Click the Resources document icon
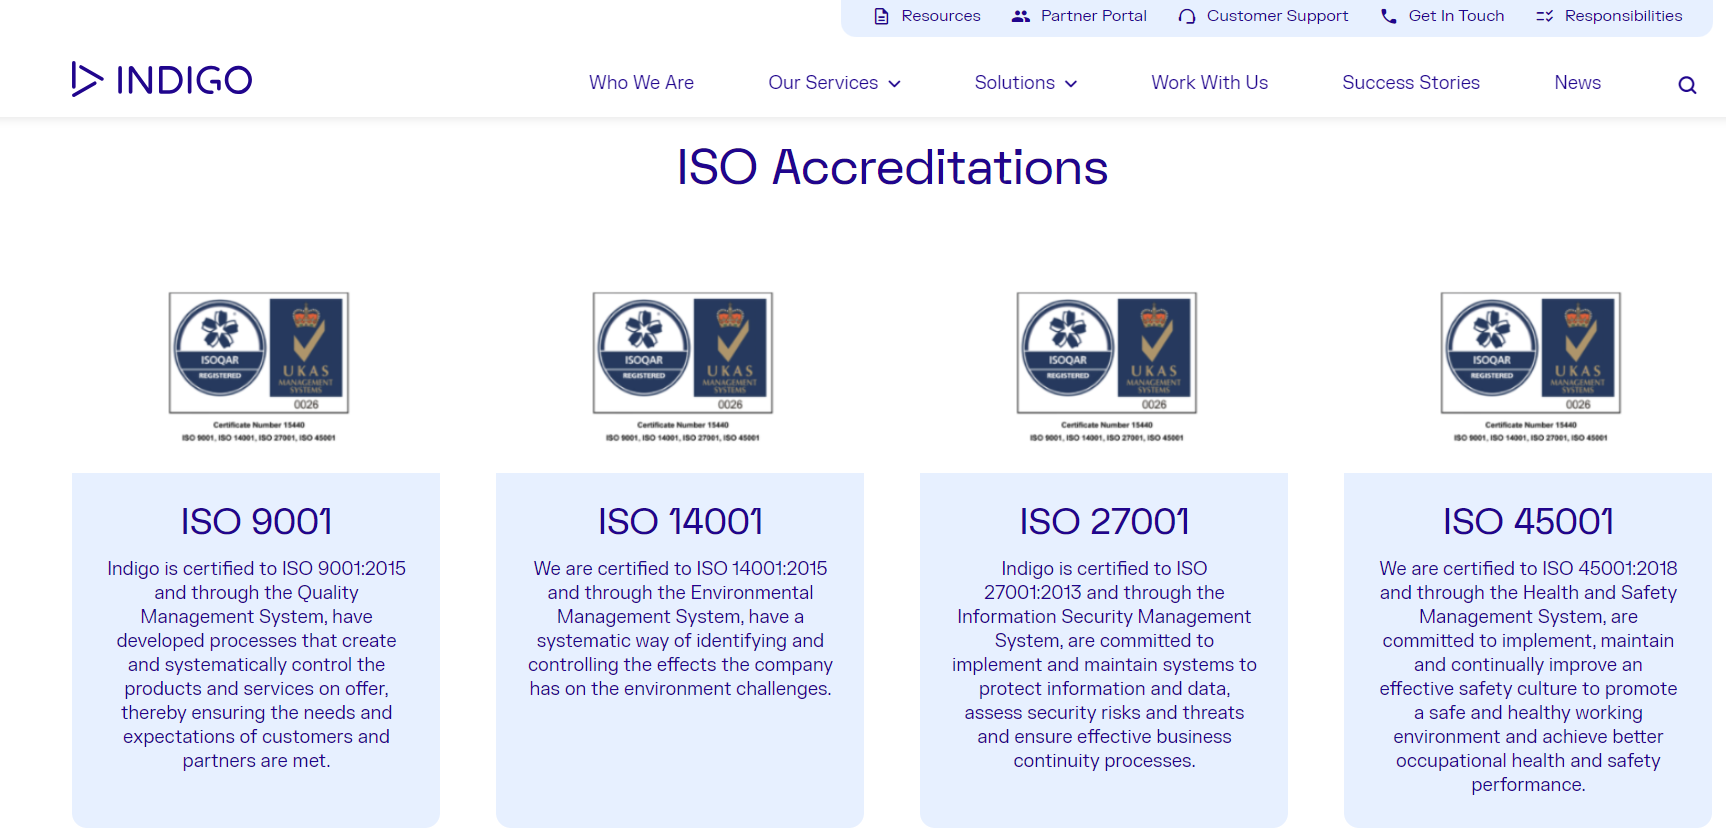The height and width of the screenshot is (840, 1726). tap(881, 16)
